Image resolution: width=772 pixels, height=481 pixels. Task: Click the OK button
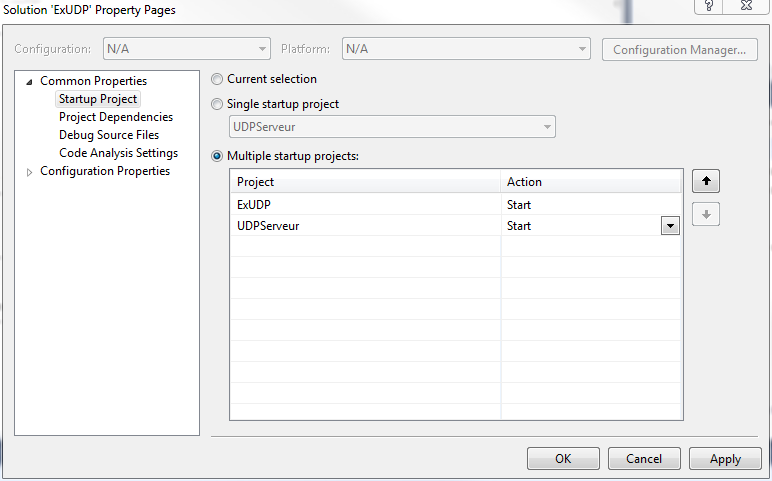pos(563,458)
